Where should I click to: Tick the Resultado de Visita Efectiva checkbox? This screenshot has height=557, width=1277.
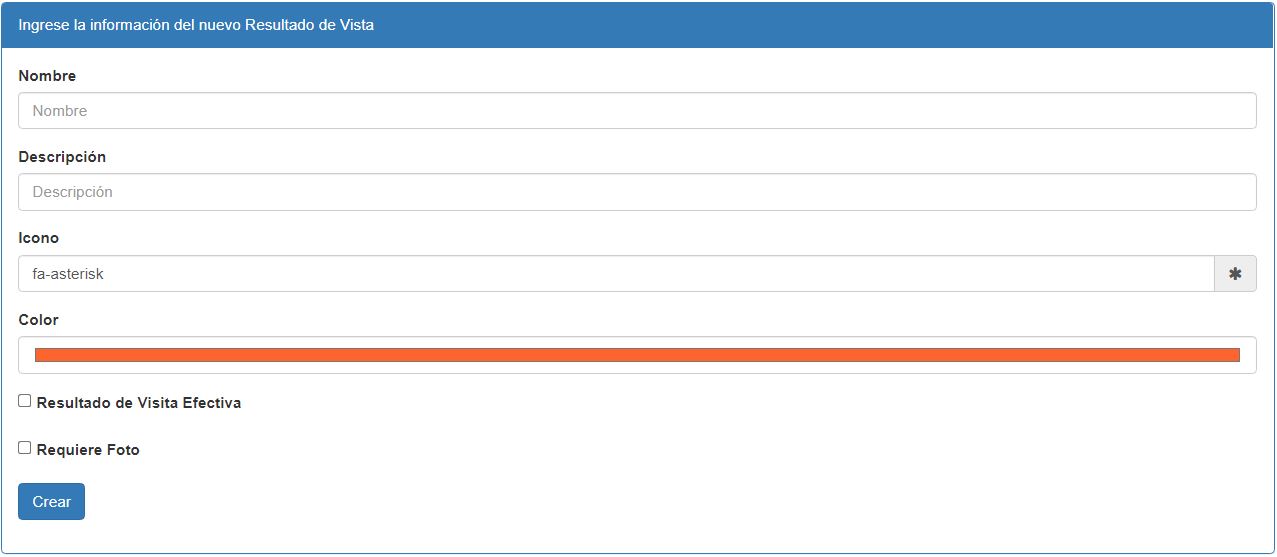pyautogui.click(x=25, y=401)
